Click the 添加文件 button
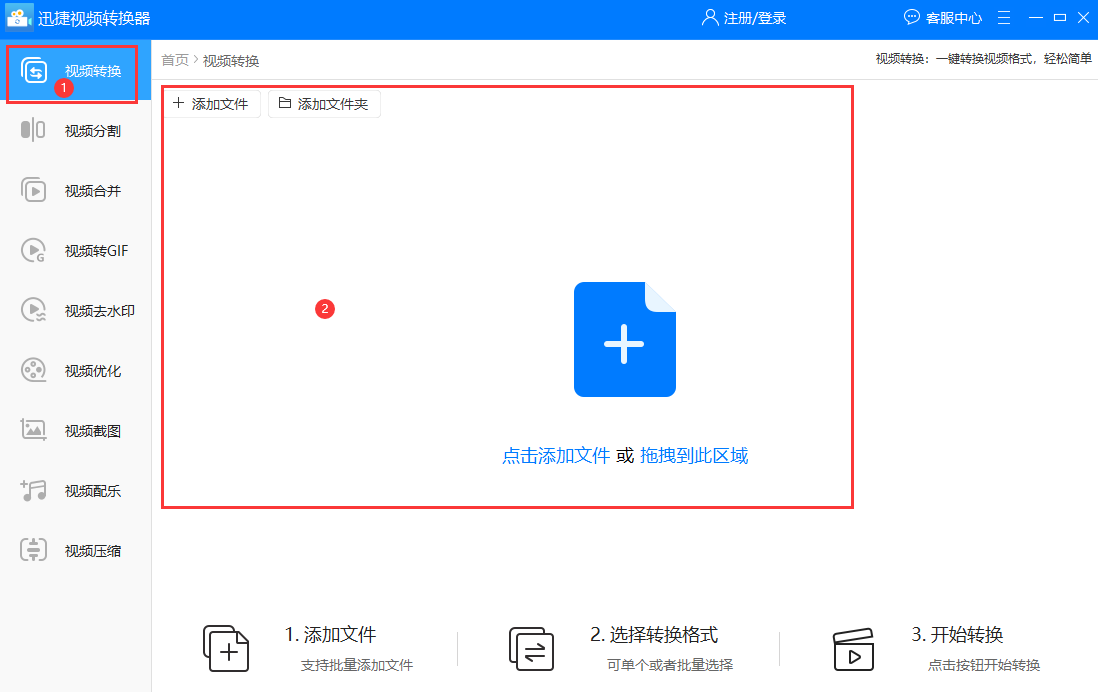The height and width of the screenshot is (692, 1098). [x=211, y=104]
